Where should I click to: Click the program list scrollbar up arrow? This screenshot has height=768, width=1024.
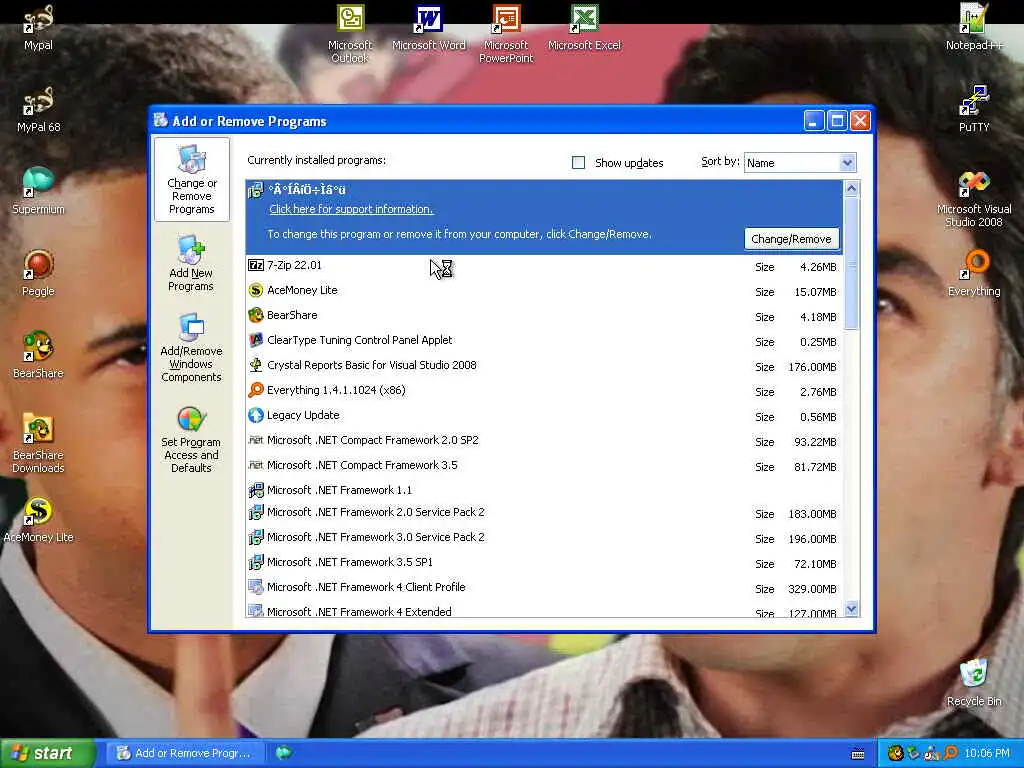pos(851,189)
